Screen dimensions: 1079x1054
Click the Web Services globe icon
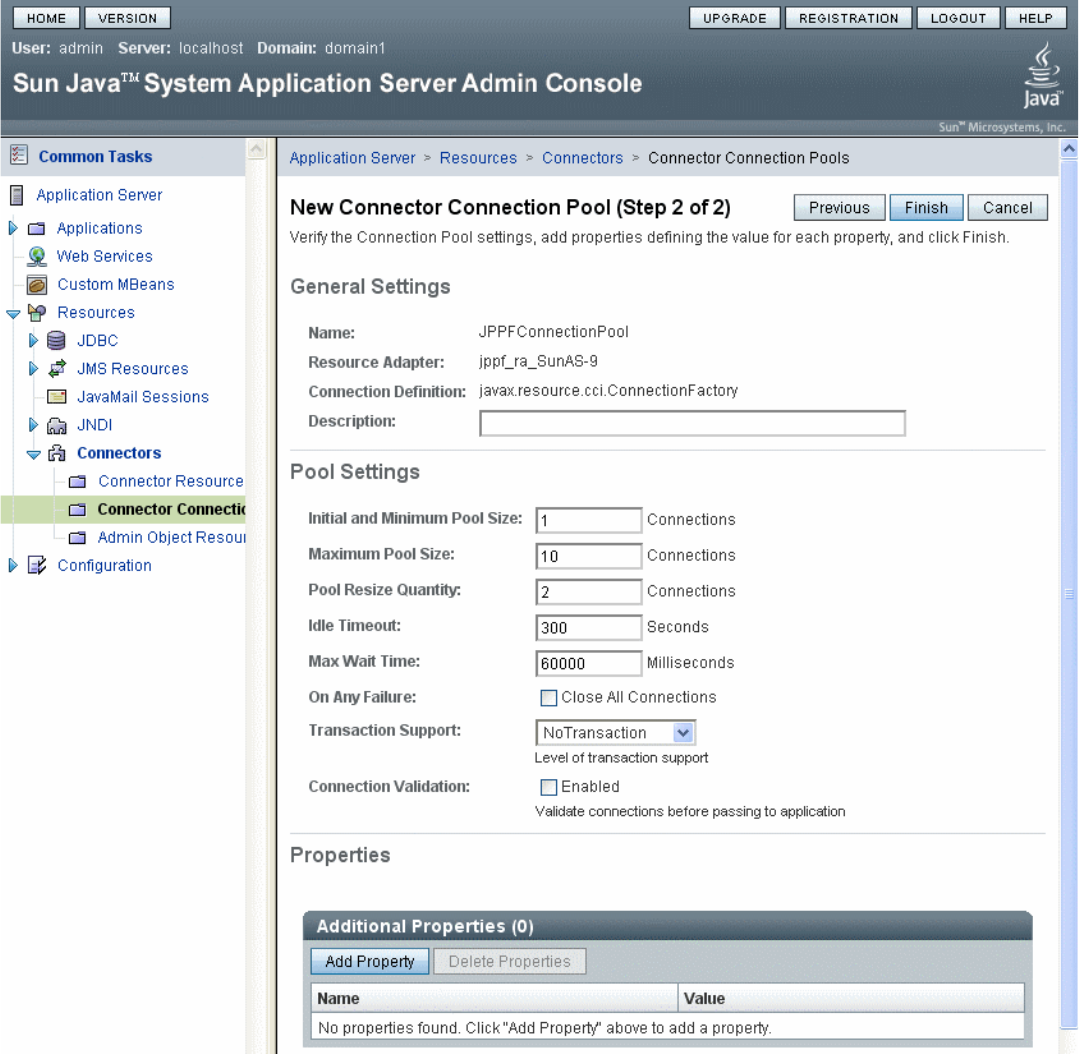[36, 256]
